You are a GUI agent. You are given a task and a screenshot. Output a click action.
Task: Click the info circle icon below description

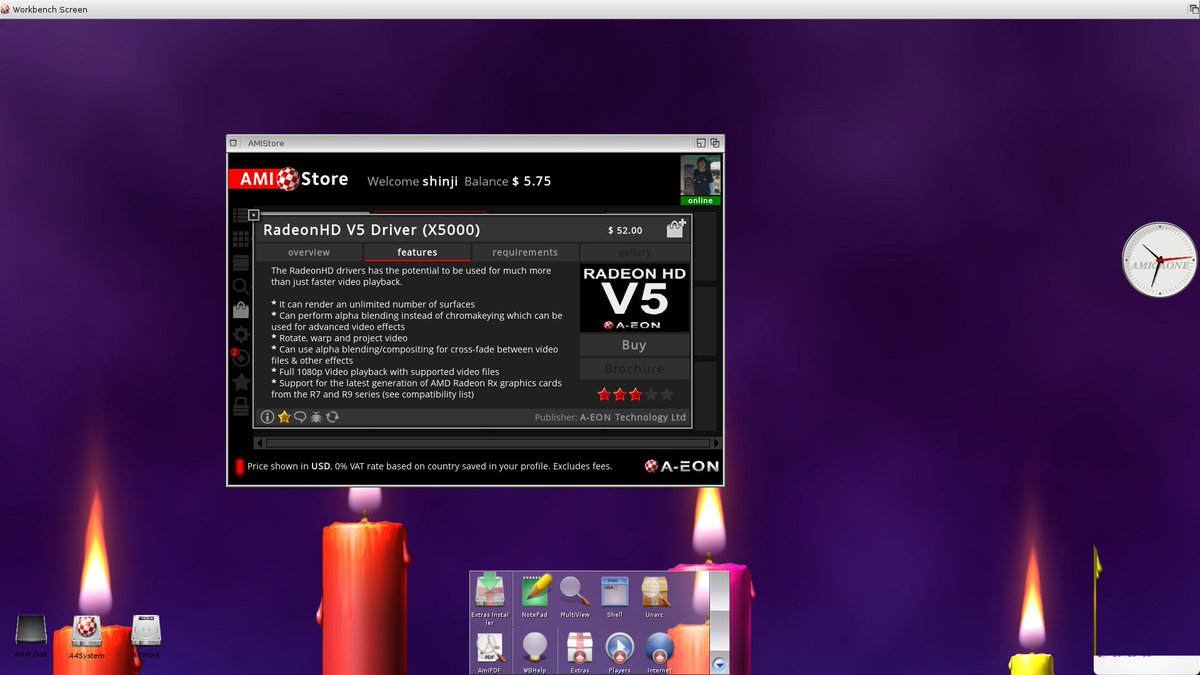pyautogui.click(x=267, y=417)
